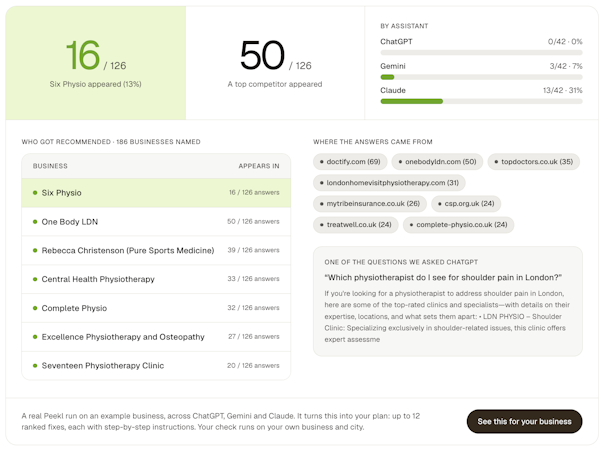This screenshot has width=605, height=450.
Task: Select Central Health Physiotherapy row
Action: (156, 279)
